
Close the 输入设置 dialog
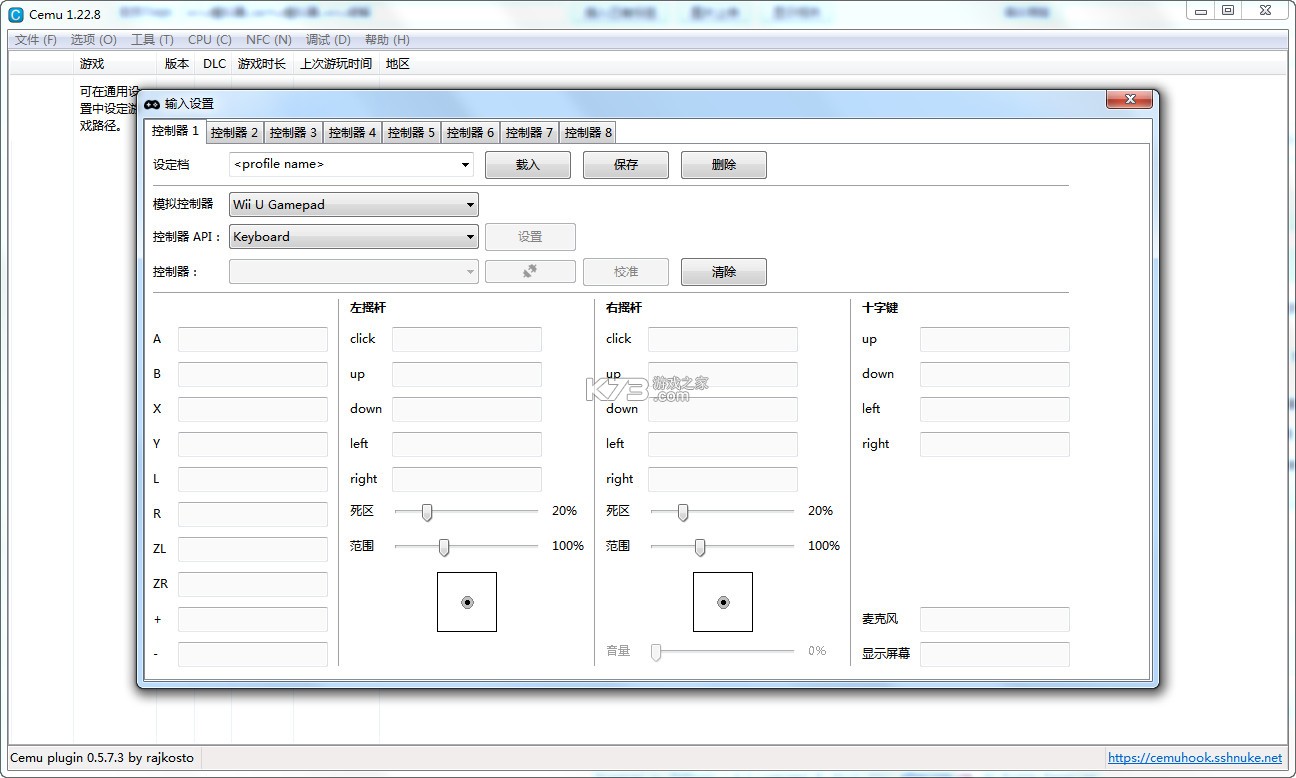(x=1130, y=100)
